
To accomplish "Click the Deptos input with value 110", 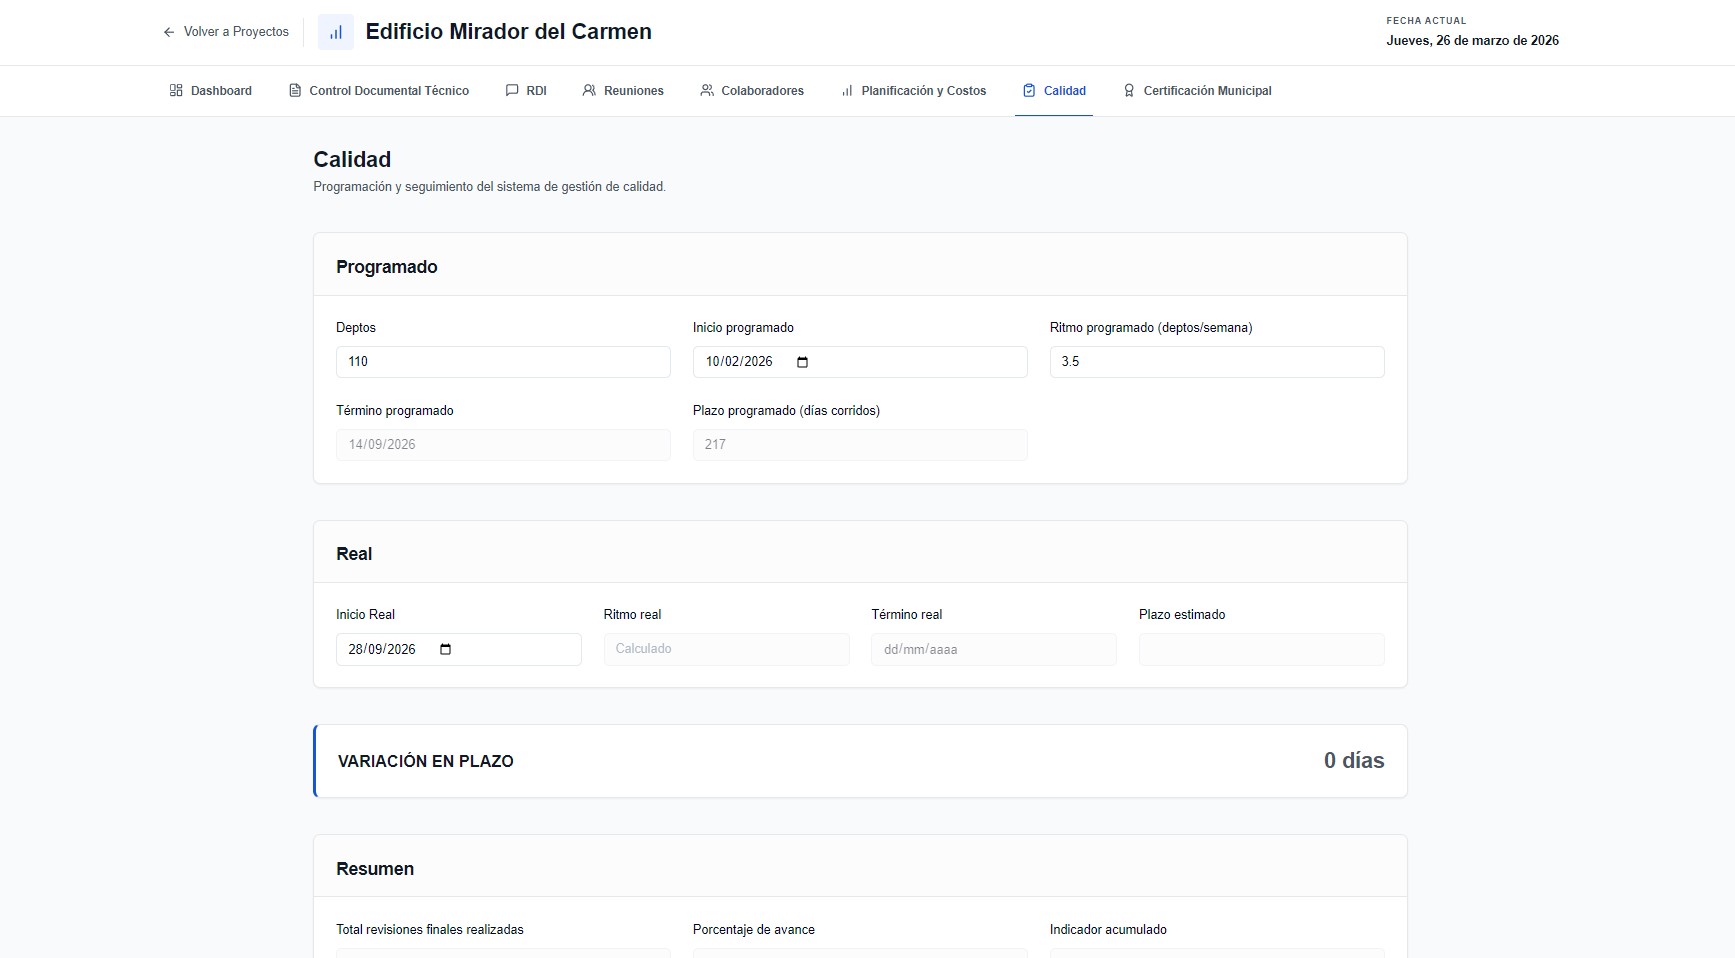I will pyautogui.click(x=503, y=362).
